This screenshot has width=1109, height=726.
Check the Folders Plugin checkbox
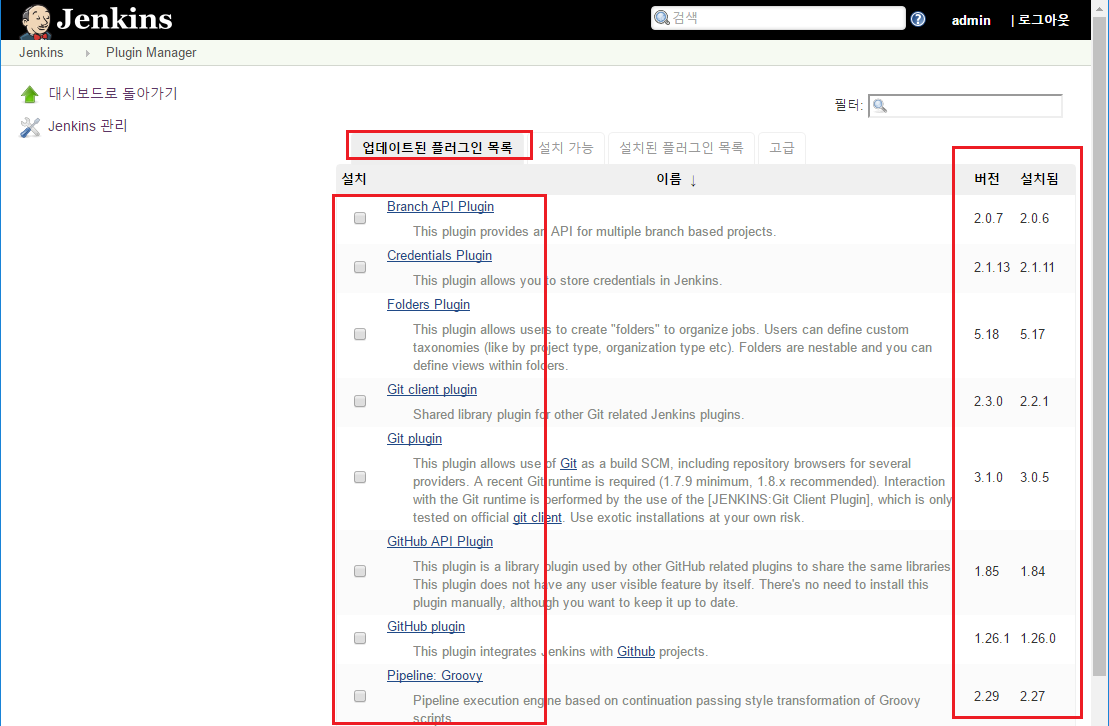tap(360, 334)
